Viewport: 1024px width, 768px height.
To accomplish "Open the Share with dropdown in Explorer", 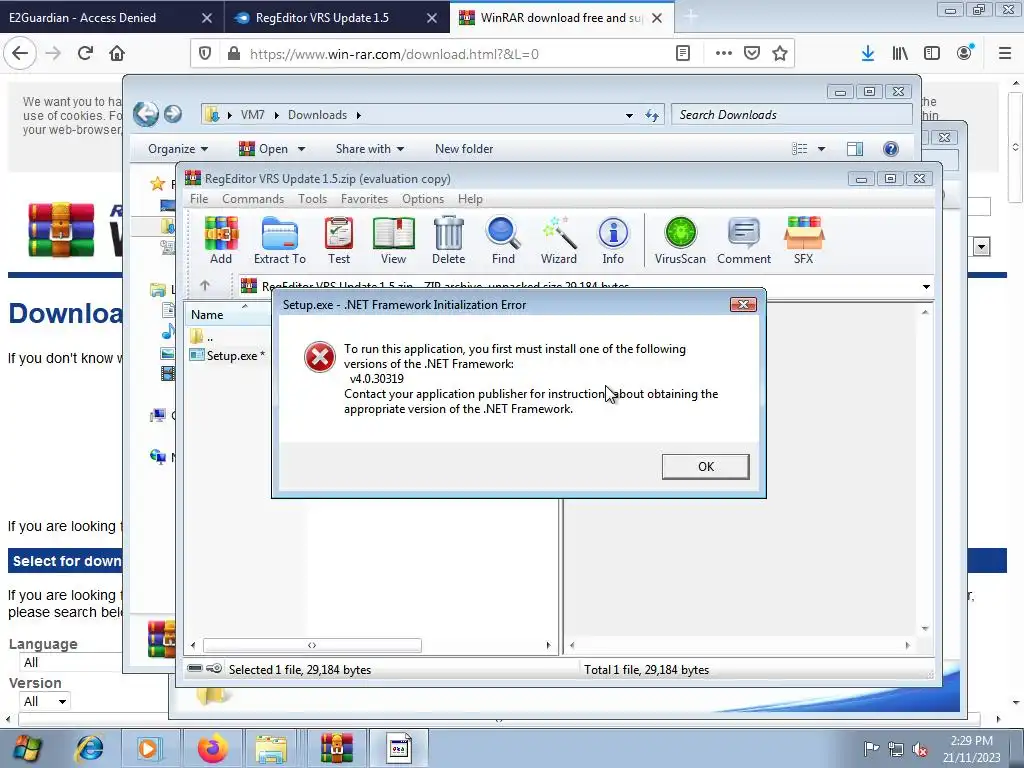I will [370, 149].
